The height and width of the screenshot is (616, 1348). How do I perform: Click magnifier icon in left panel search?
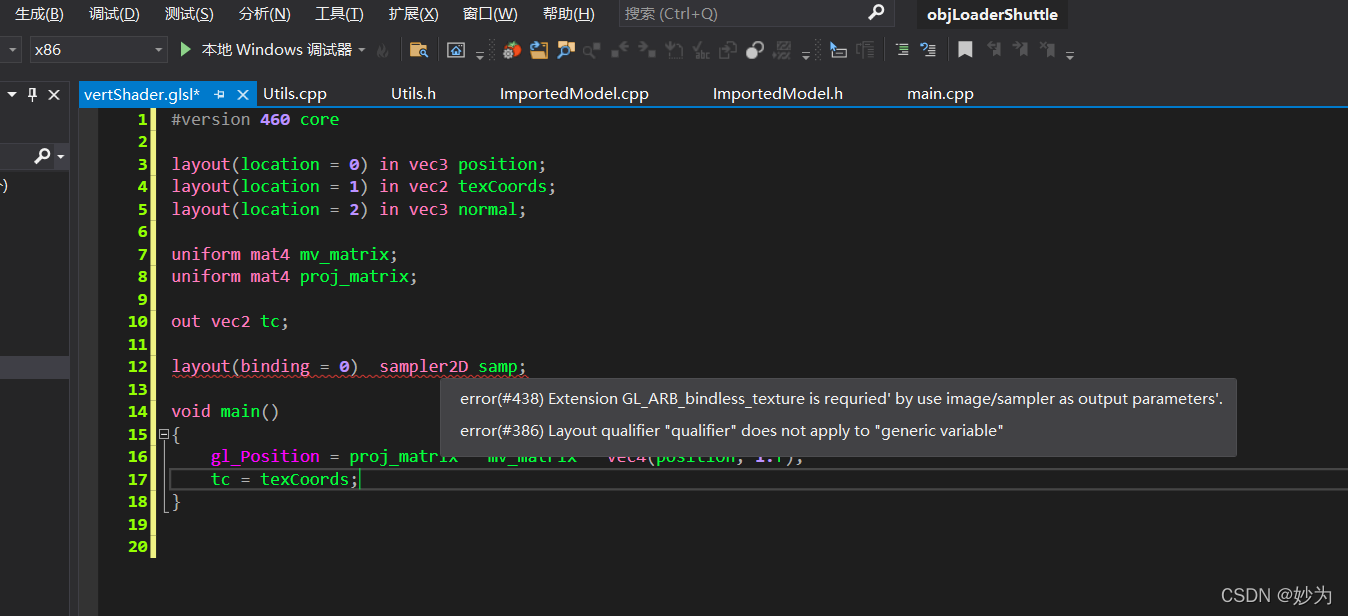(43, 156)
